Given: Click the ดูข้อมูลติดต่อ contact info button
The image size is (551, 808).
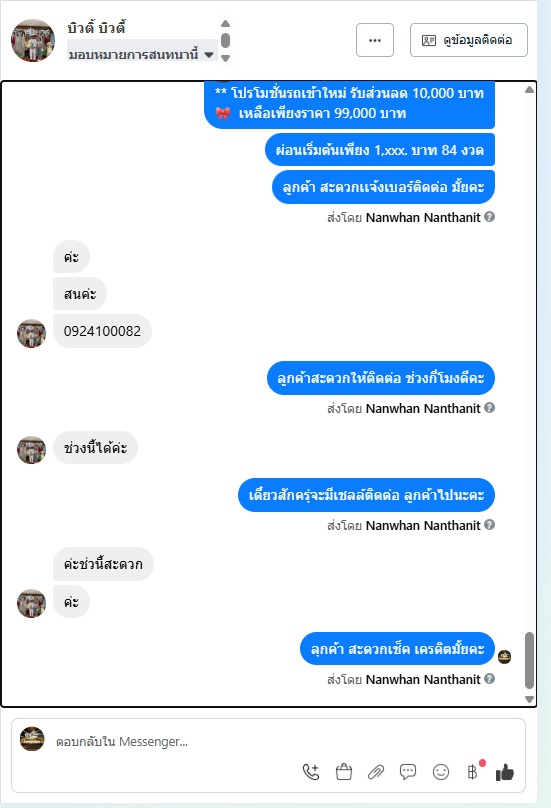Looking at the screenshot, I should (x=469, y=40).
